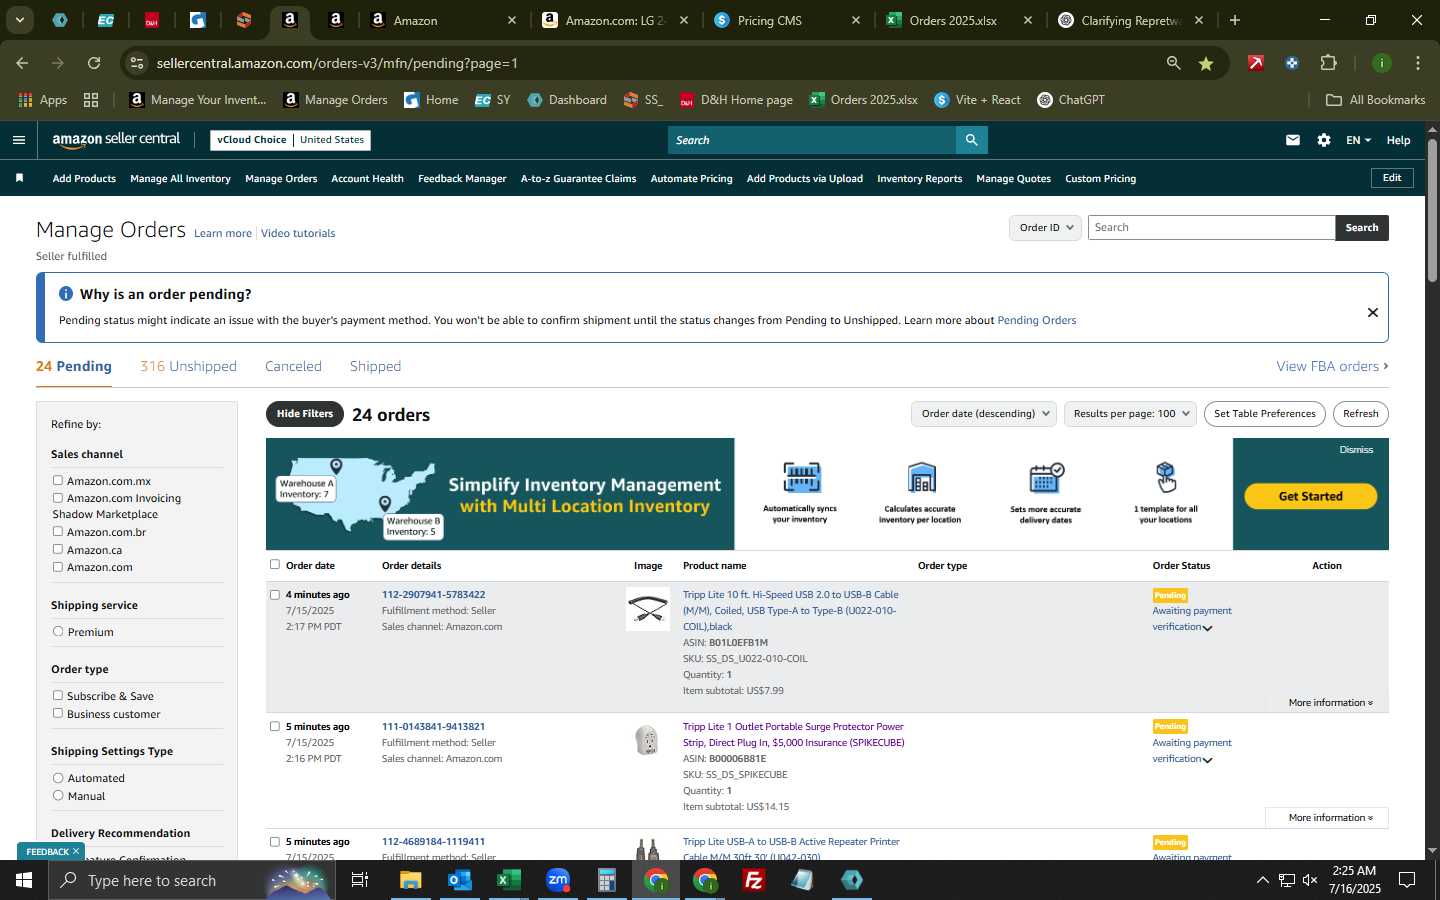Open the EN language dropdown

click(1358, 140)
